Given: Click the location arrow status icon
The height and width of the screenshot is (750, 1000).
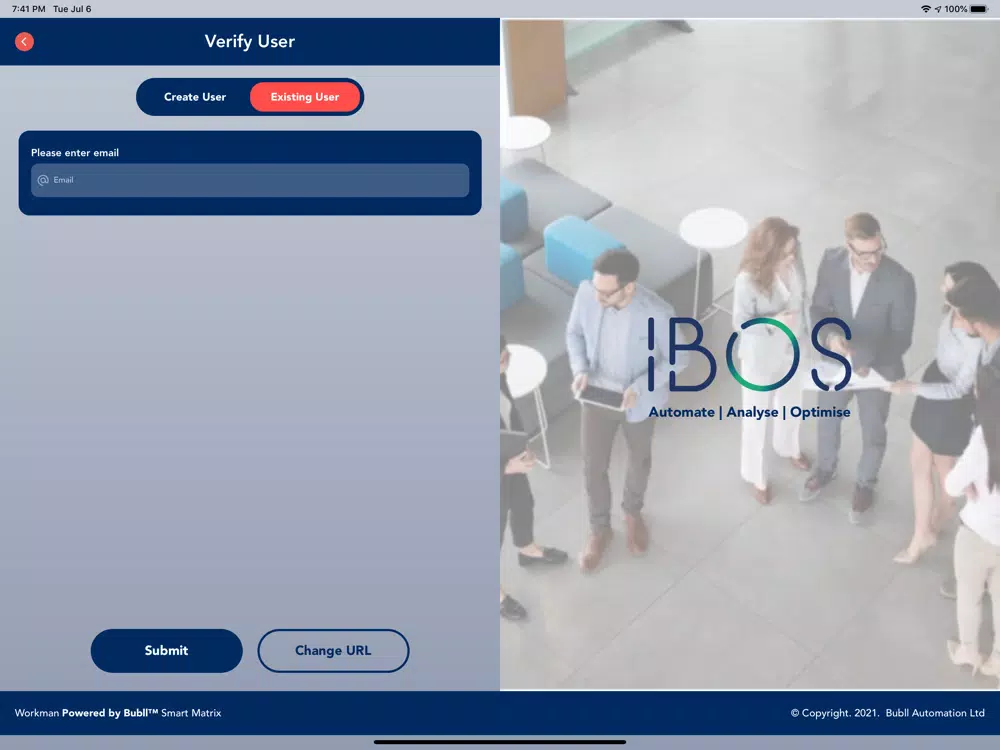Looking at the screenshot, I should 938,9.
